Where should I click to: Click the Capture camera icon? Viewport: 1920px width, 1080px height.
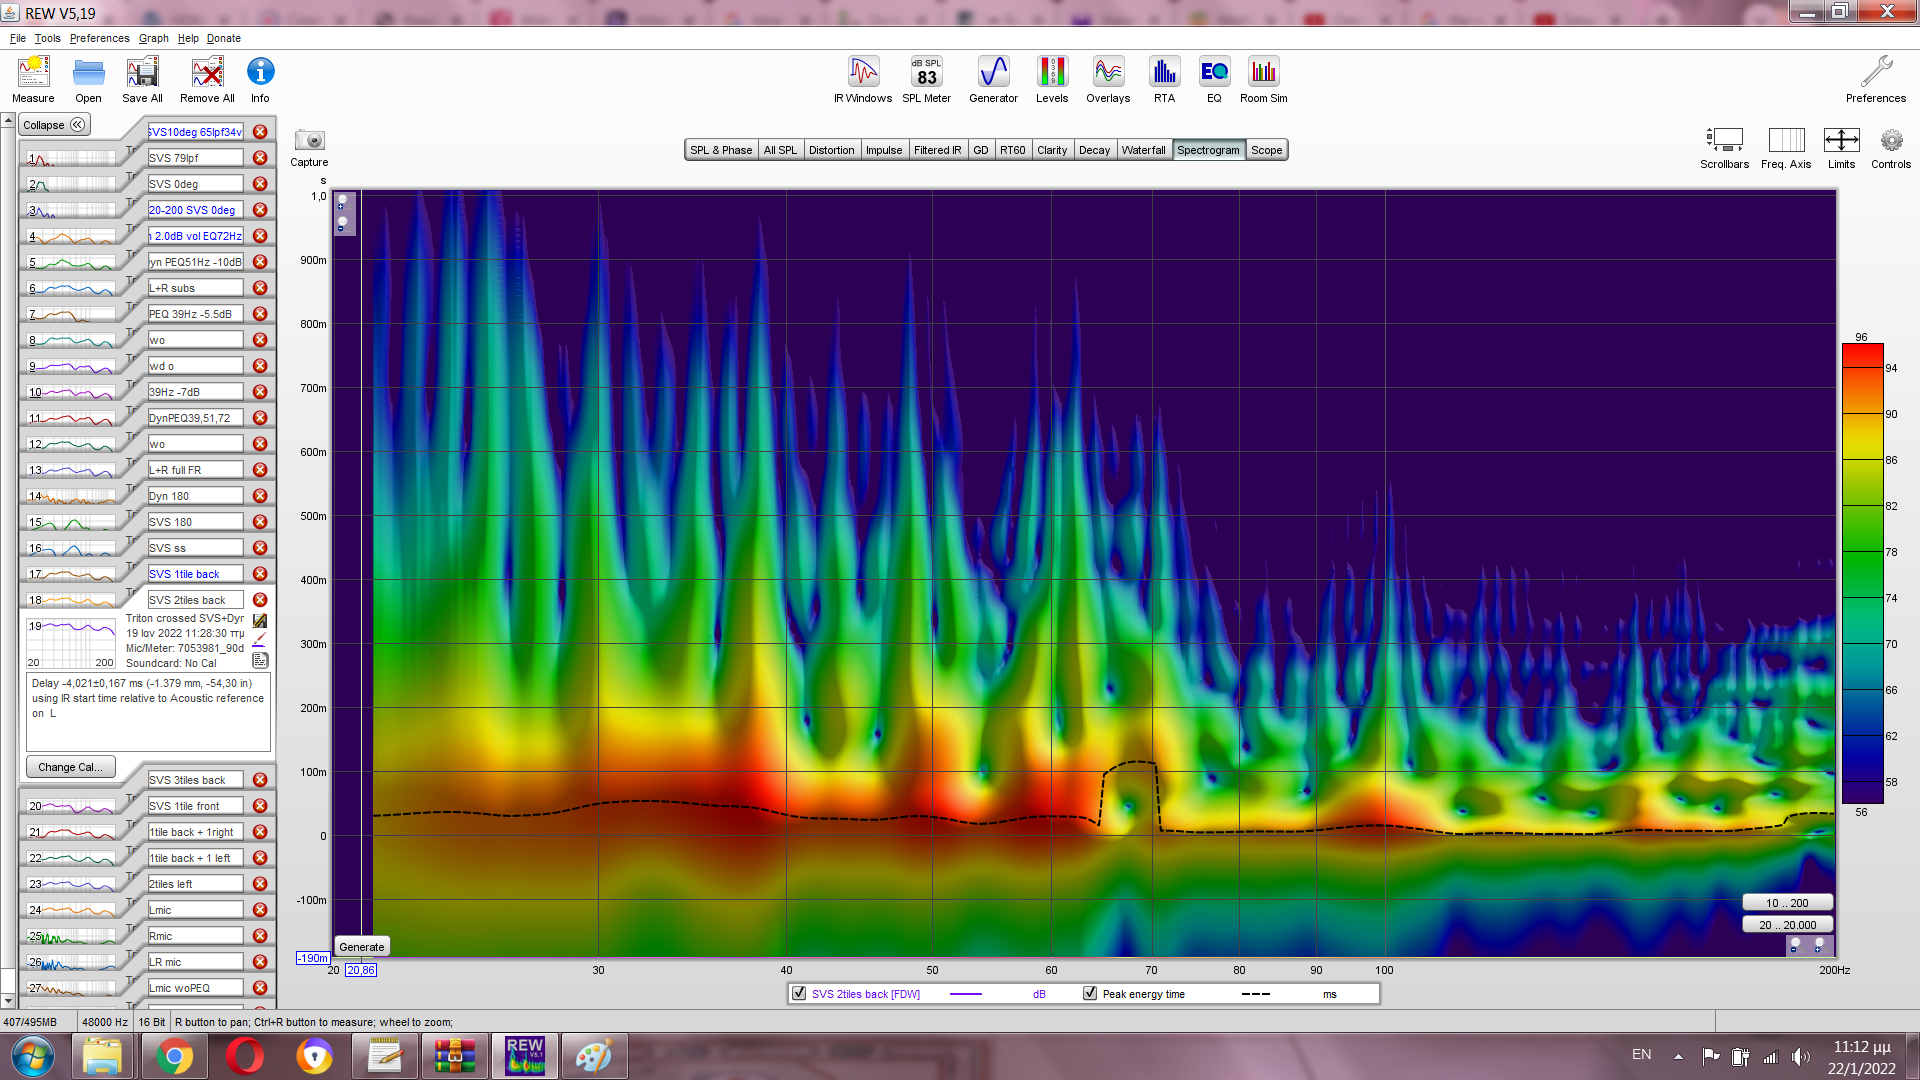309,141
